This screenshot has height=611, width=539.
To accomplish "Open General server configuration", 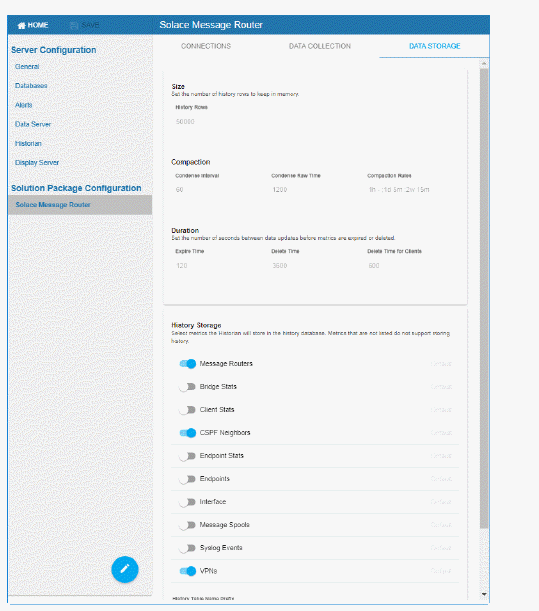I will point(27,67).
